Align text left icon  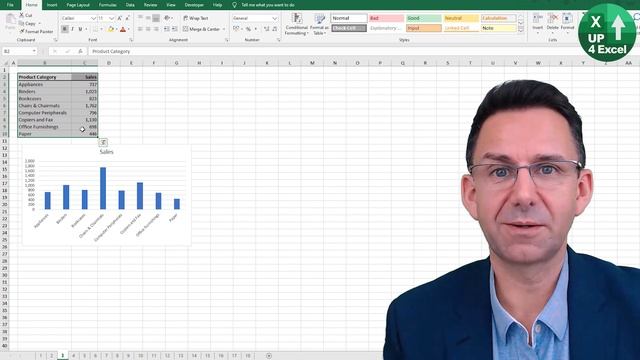(x=140, y=29)
